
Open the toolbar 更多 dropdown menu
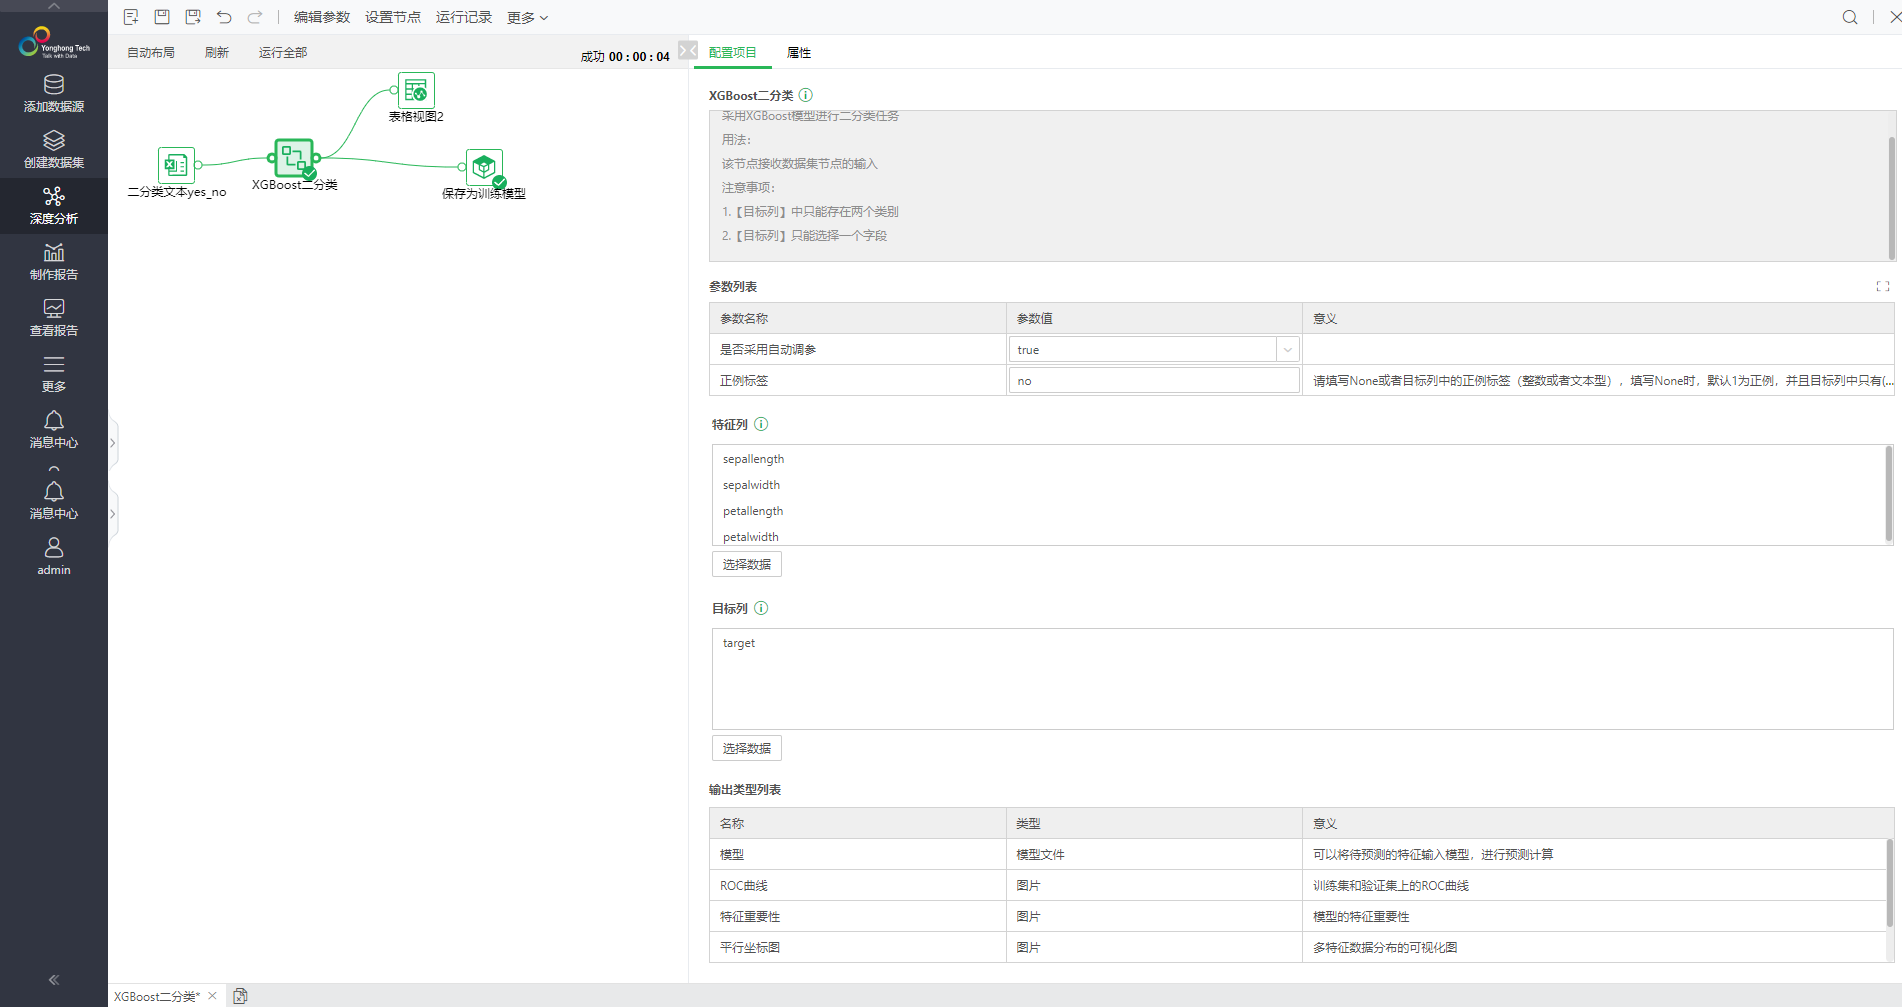click(527, 17)
